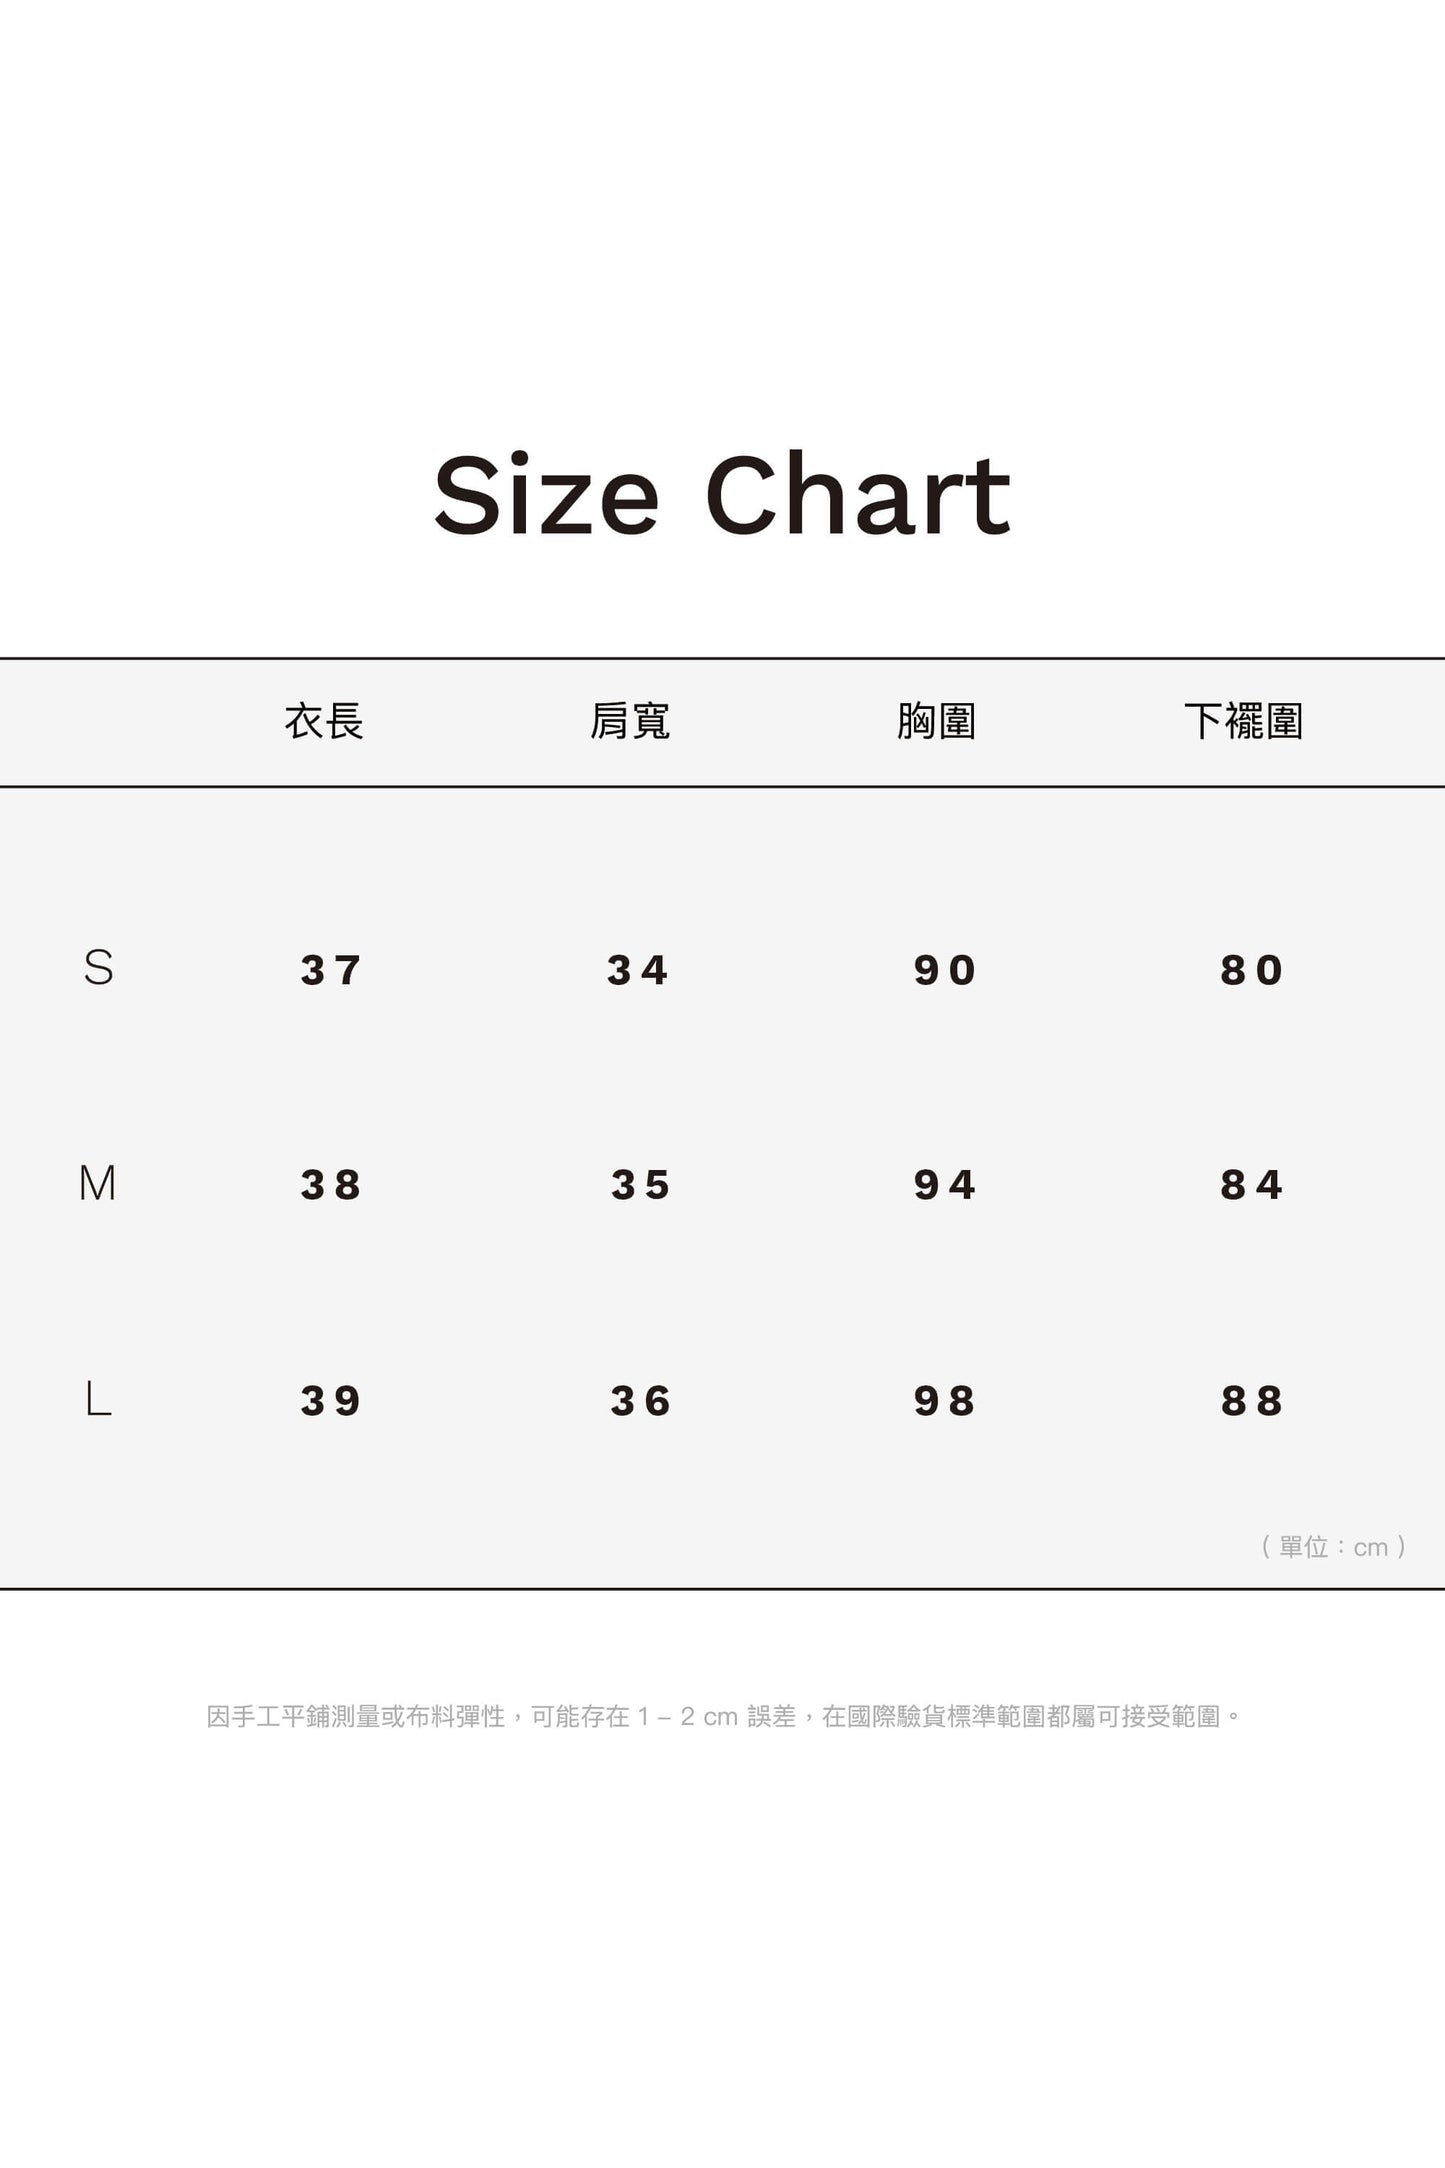Select the L size row label
Image resolution: width=1445 pixels, height=2168 pixels.
coord(98,1399)
